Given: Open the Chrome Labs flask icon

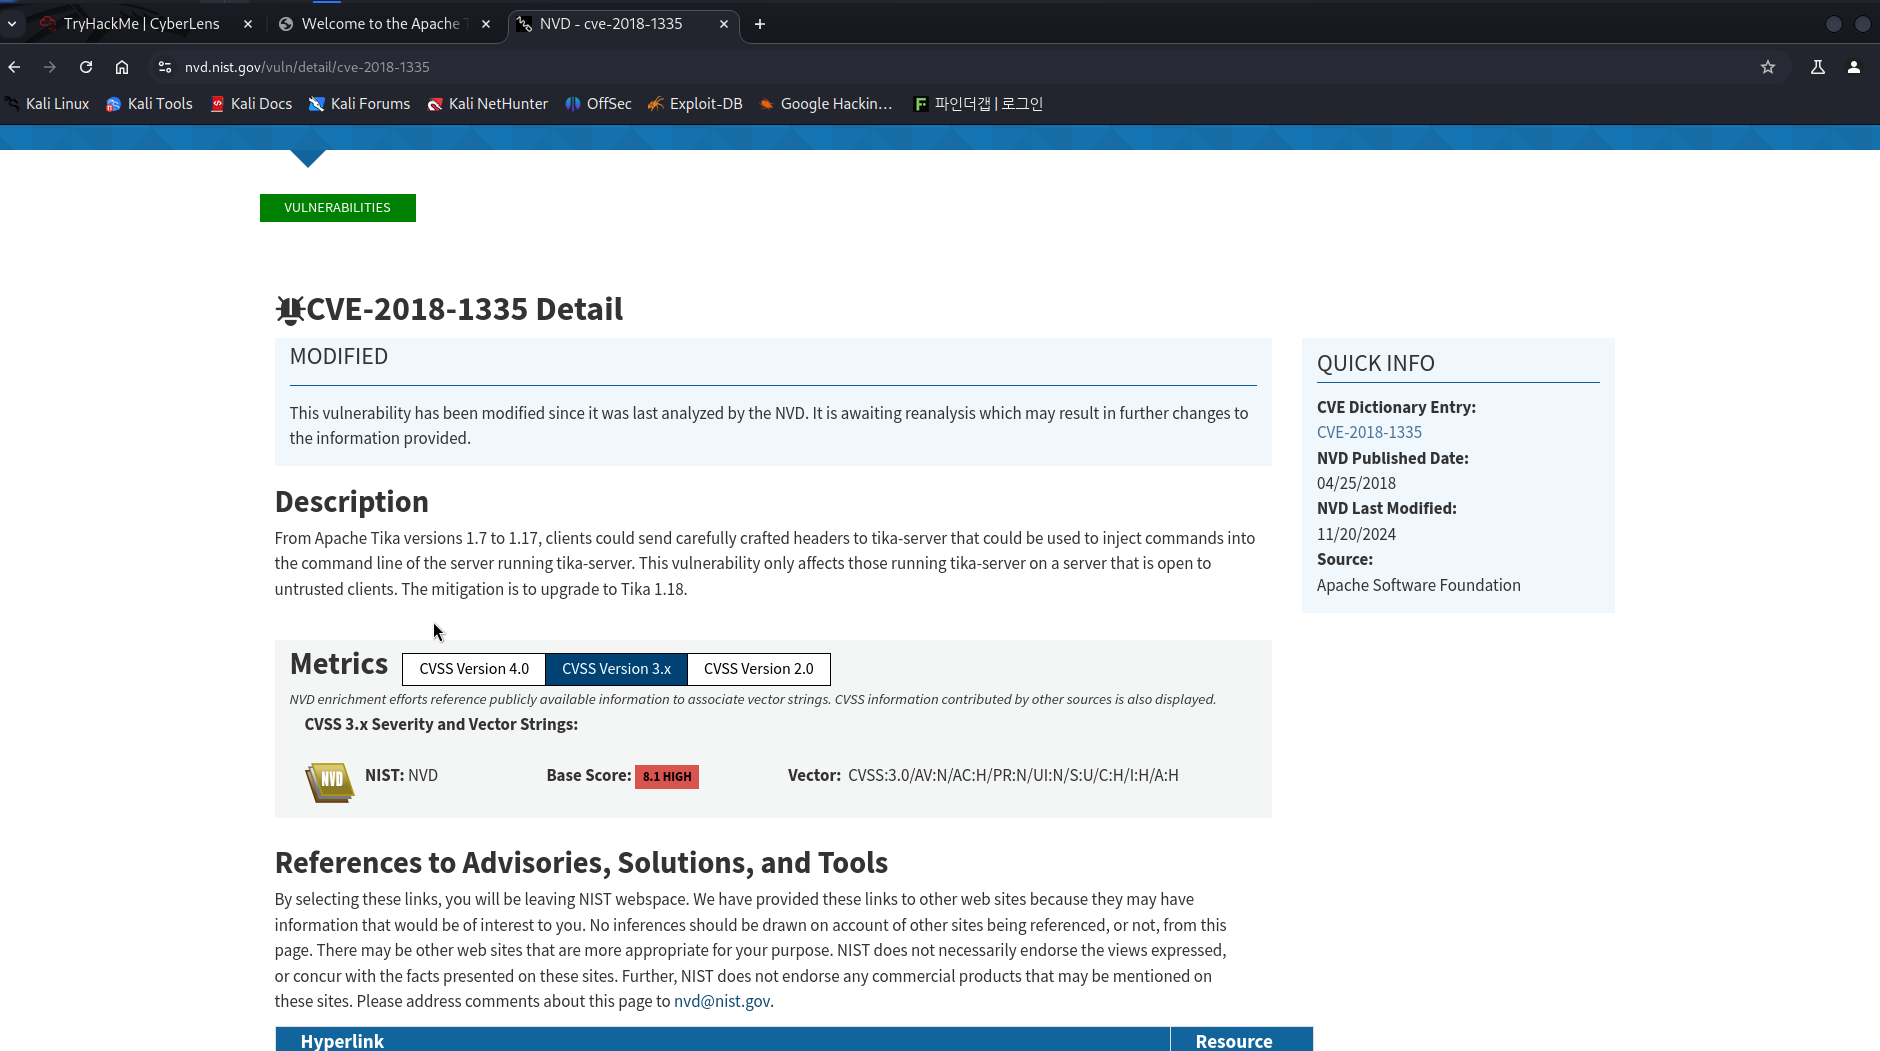Looking at the screenshot, I should [1818, 67].
